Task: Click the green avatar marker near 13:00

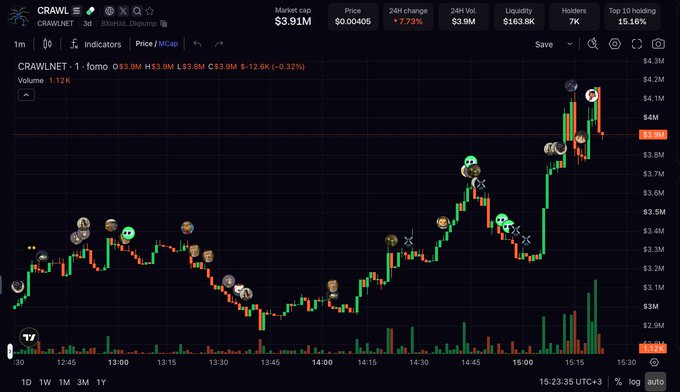Action: click(x=128, y=233)
